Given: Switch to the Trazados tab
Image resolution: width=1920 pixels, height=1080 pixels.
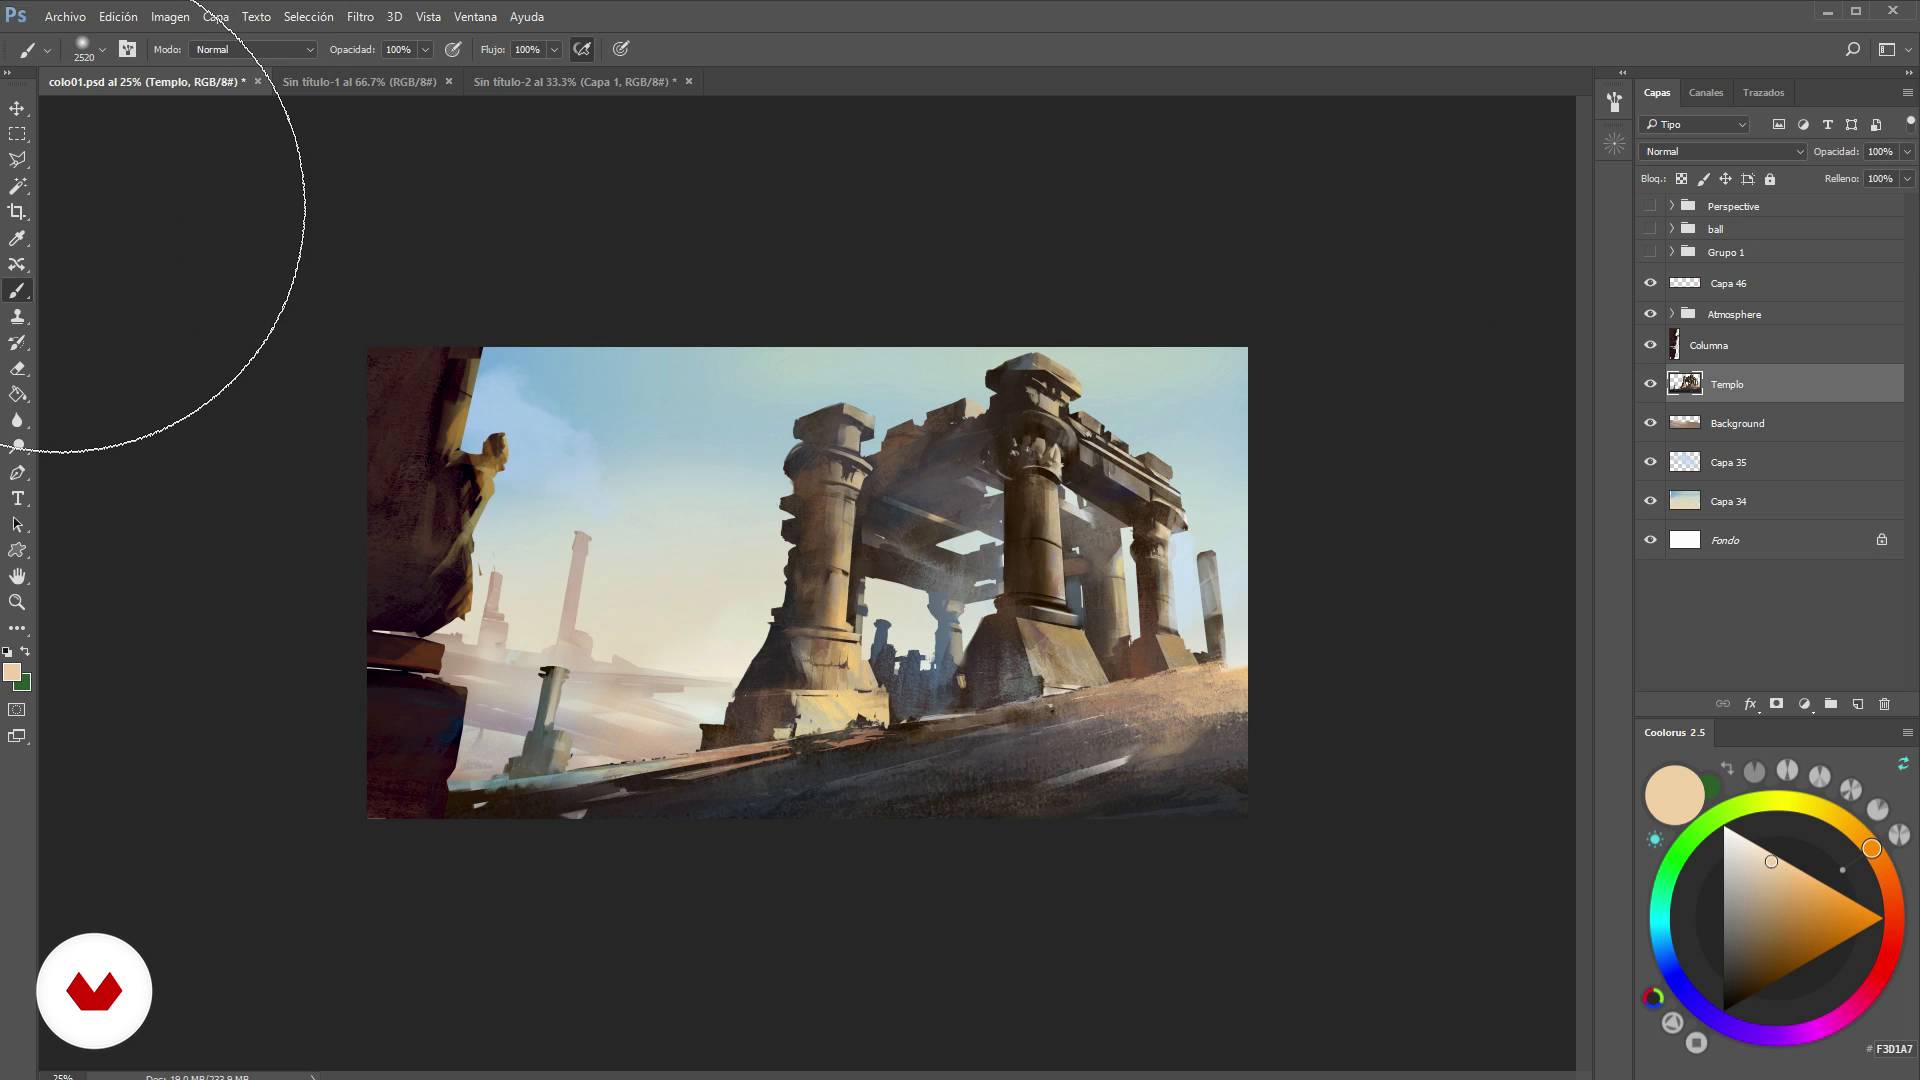Looking at the screenshot, I should (x=1763, y=92).
